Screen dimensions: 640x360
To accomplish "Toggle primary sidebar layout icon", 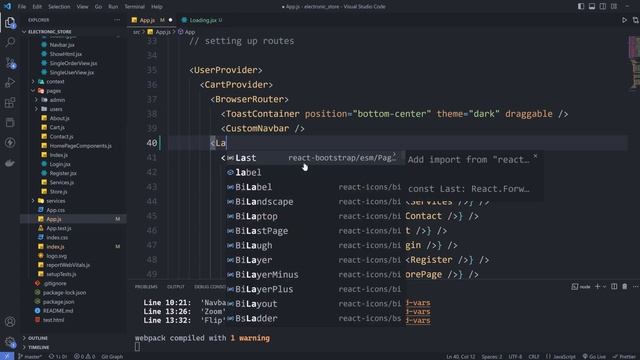I will (581, 7).
